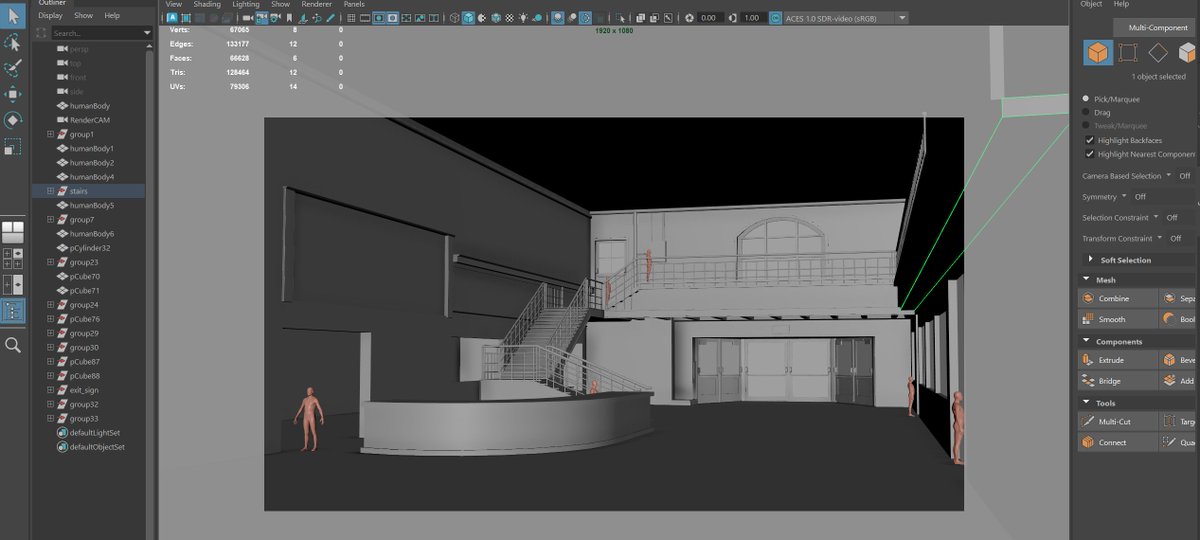1200x540 pixels.
Task: Expand exit_sign node in Outliner
Action: click(x=51, y=390)
